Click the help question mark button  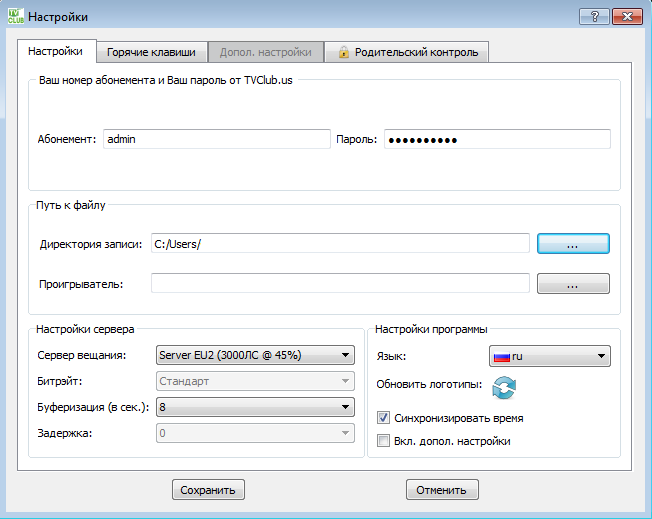[x=594, y=17]
